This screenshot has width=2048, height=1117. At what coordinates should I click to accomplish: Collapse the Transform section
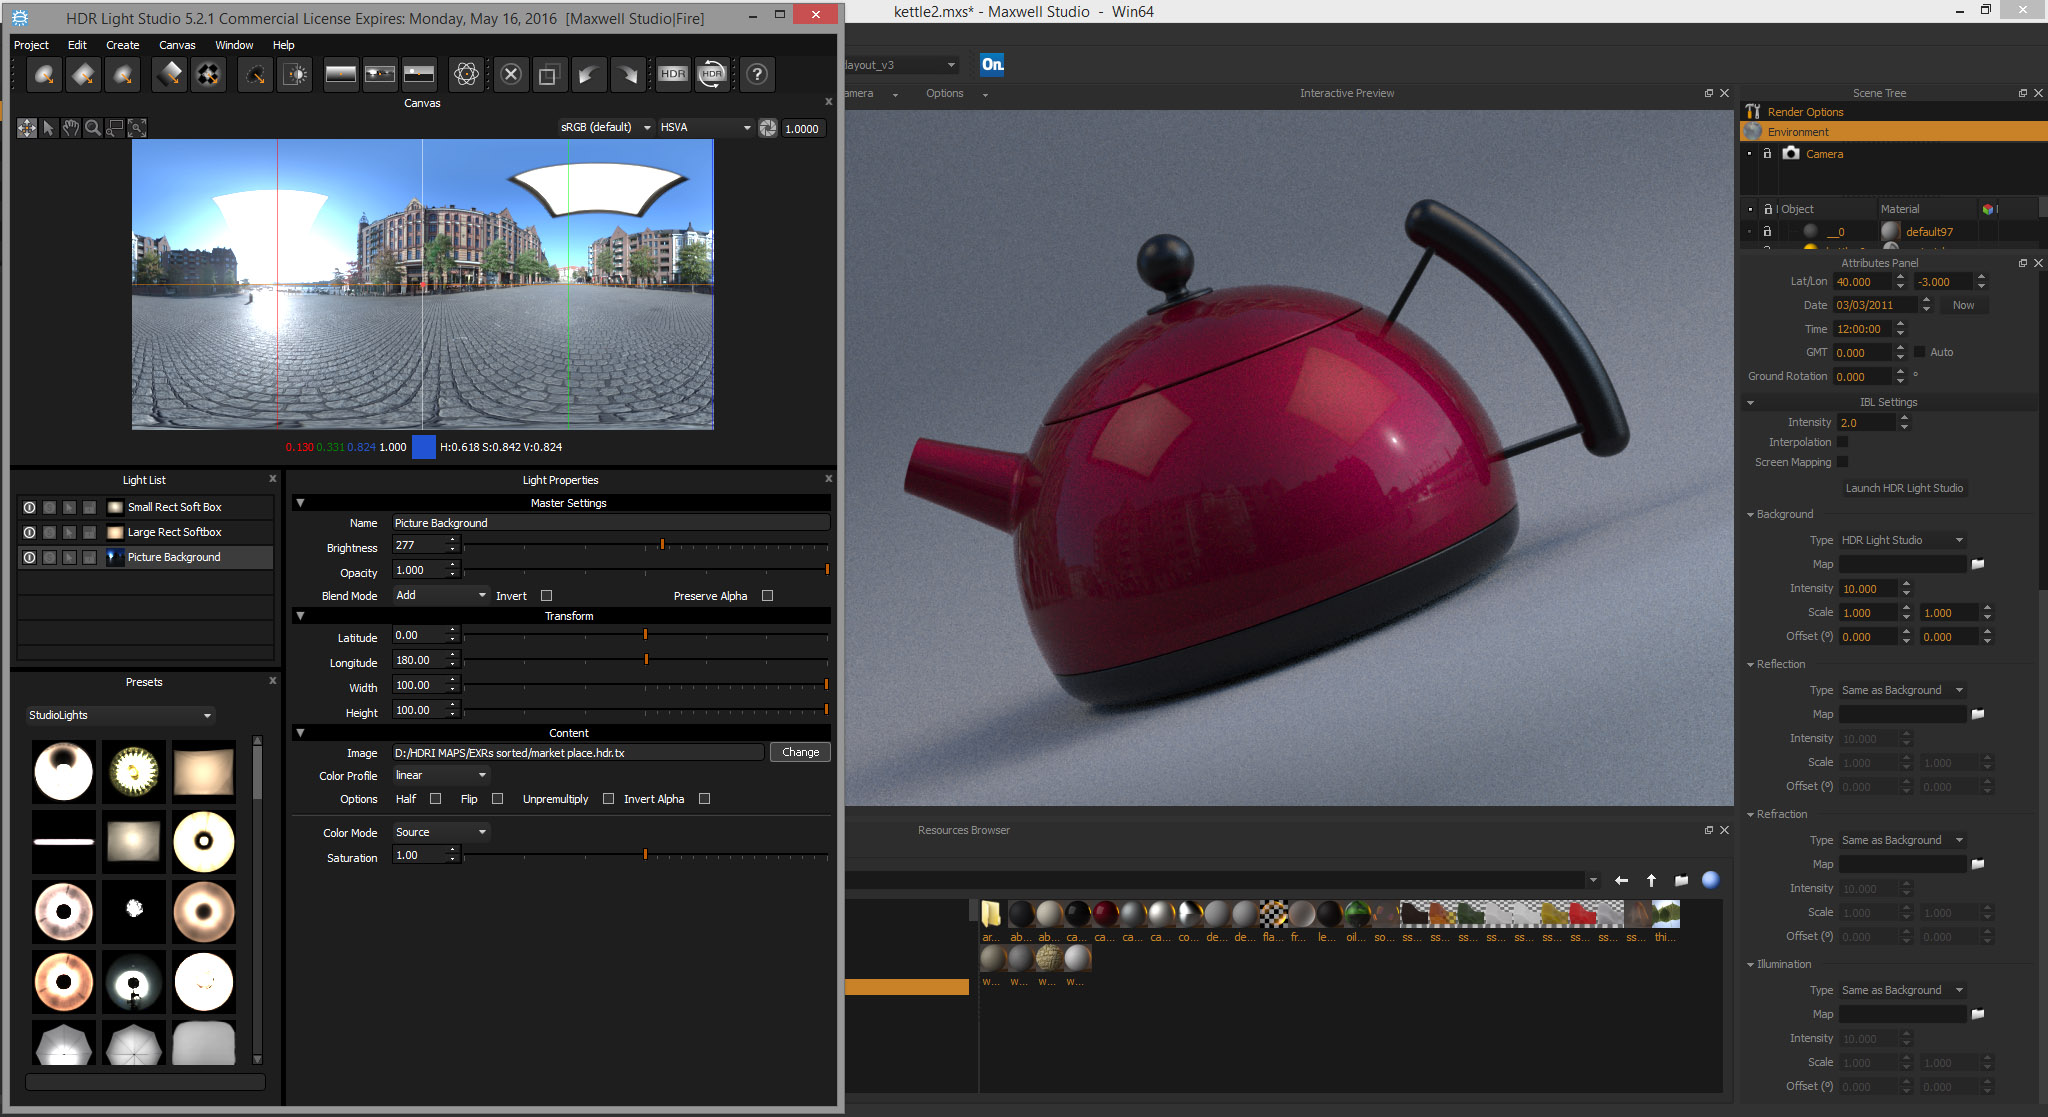[300, 616]
